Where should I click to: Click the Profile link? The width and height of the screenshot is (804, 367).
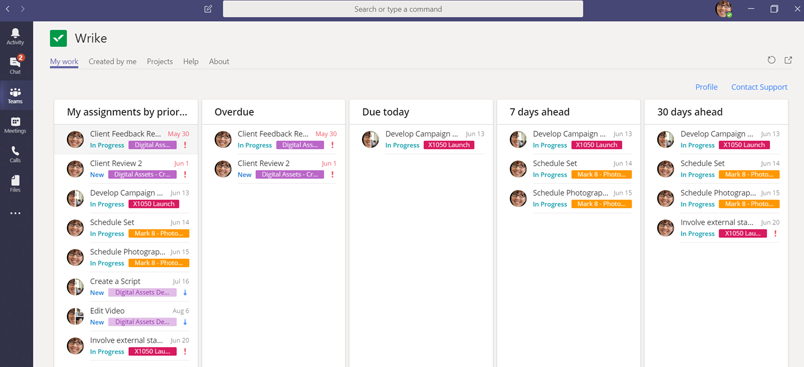coord(706,87)
